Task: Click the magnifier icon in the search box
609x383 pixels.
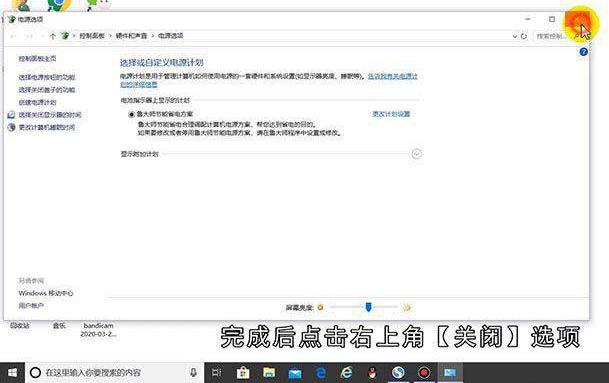Action: tap(578, 36)
